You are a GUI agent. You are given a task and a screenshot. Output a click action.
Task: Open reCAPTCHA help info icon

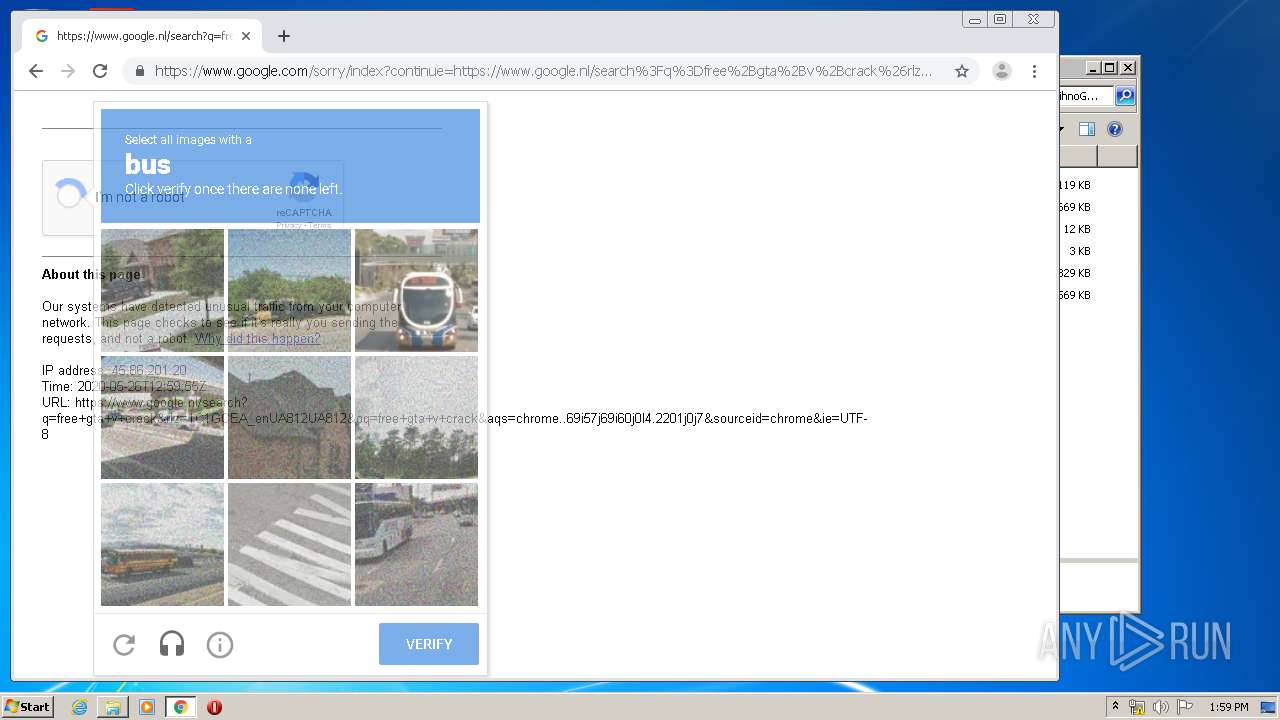220,645
